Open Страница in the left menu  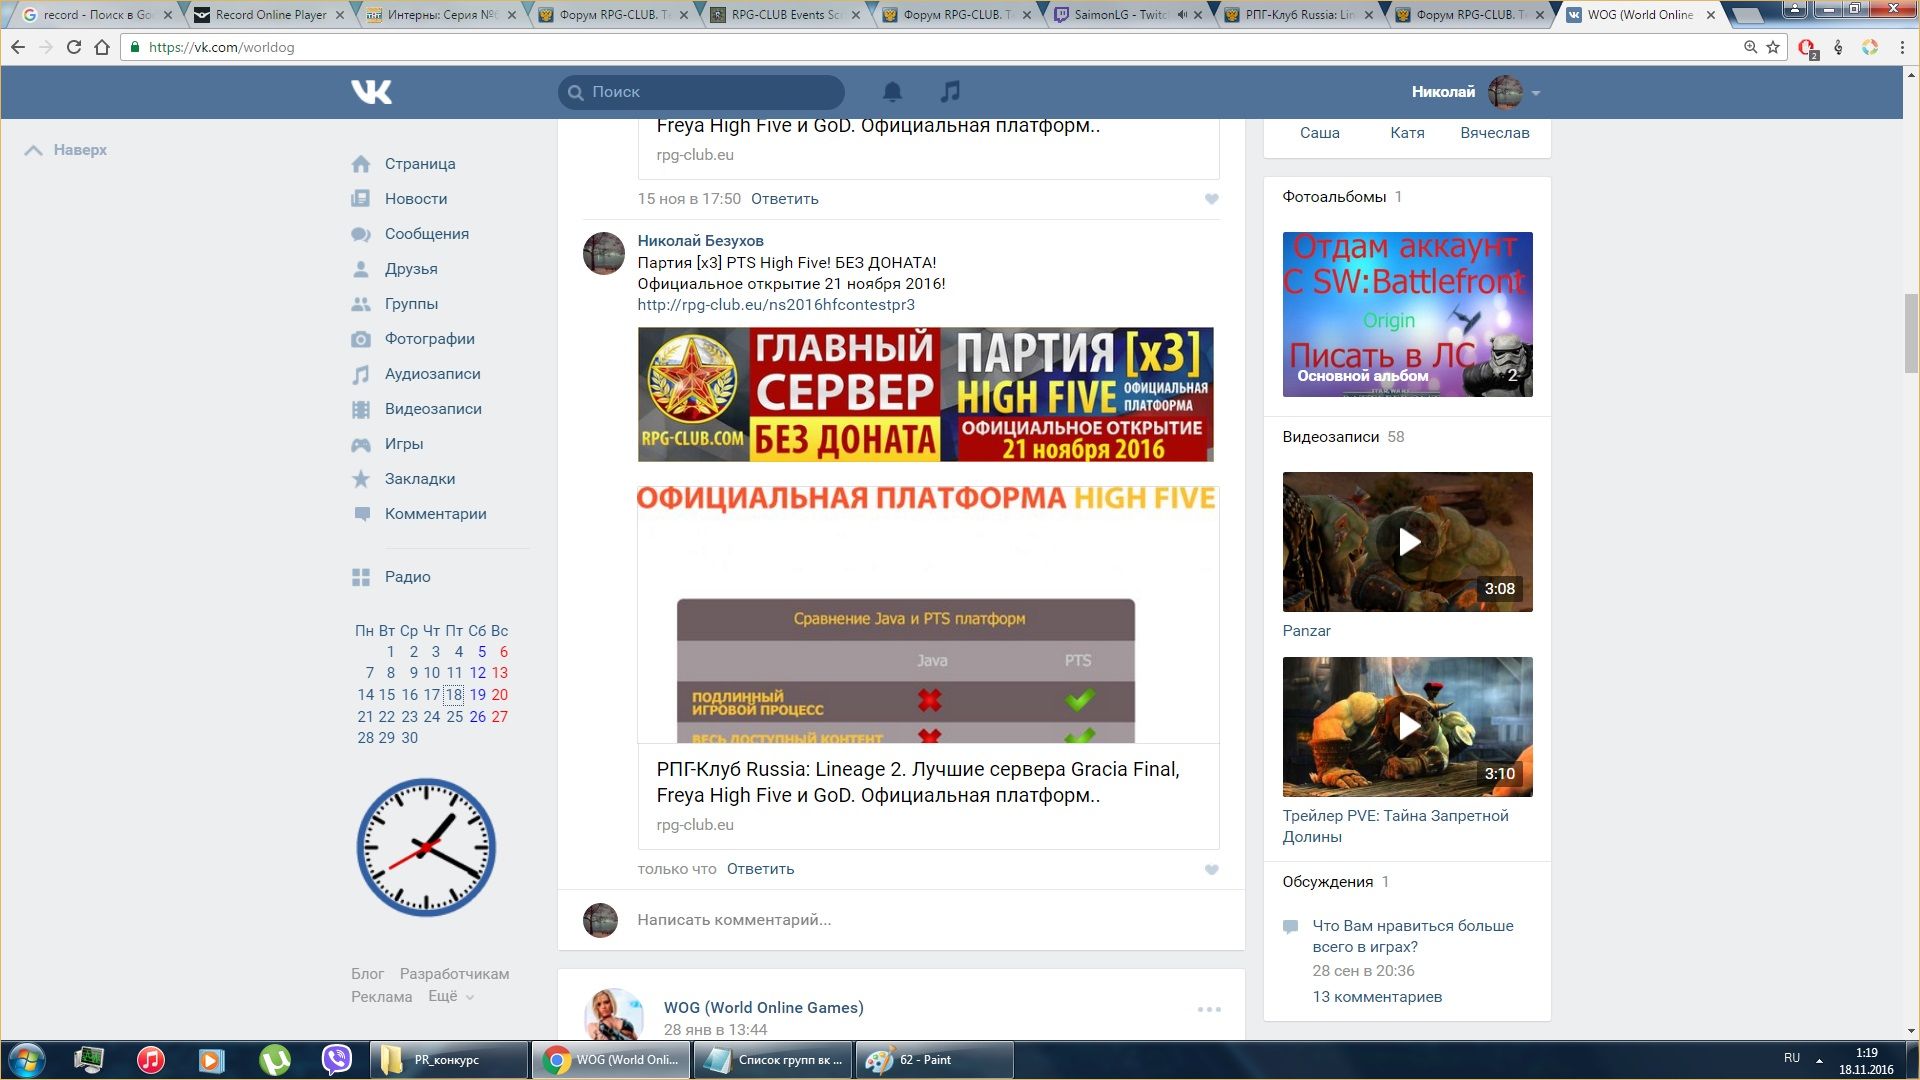click(x=420, y=164)
